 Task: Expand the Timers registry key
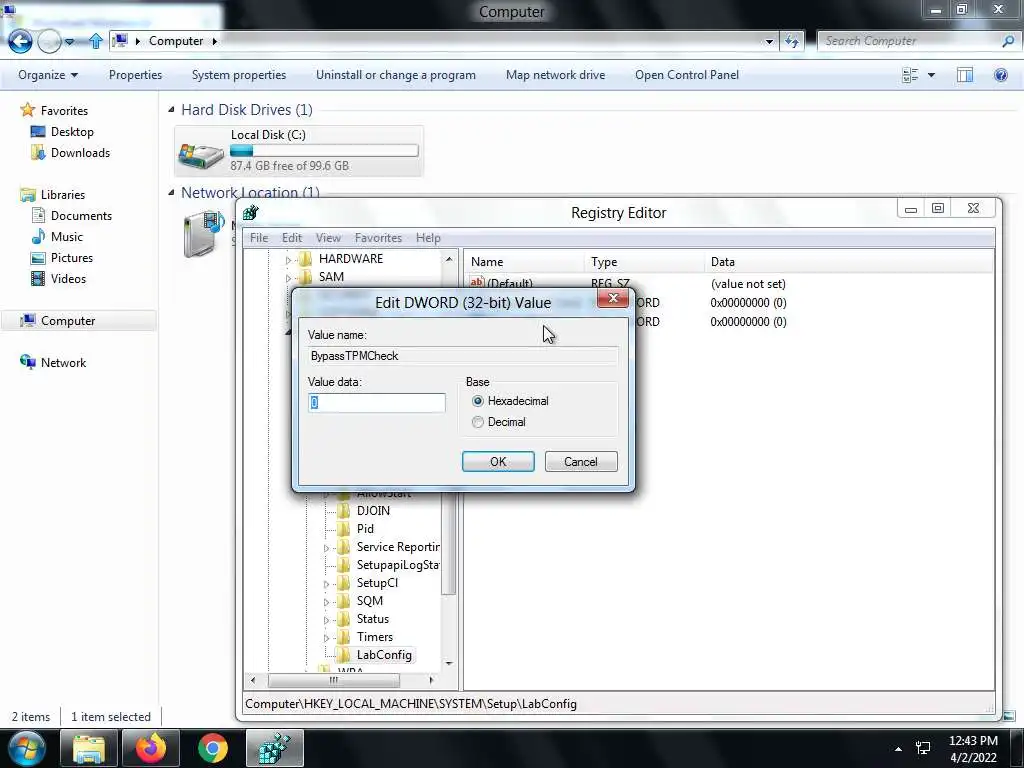coord(326,638)
